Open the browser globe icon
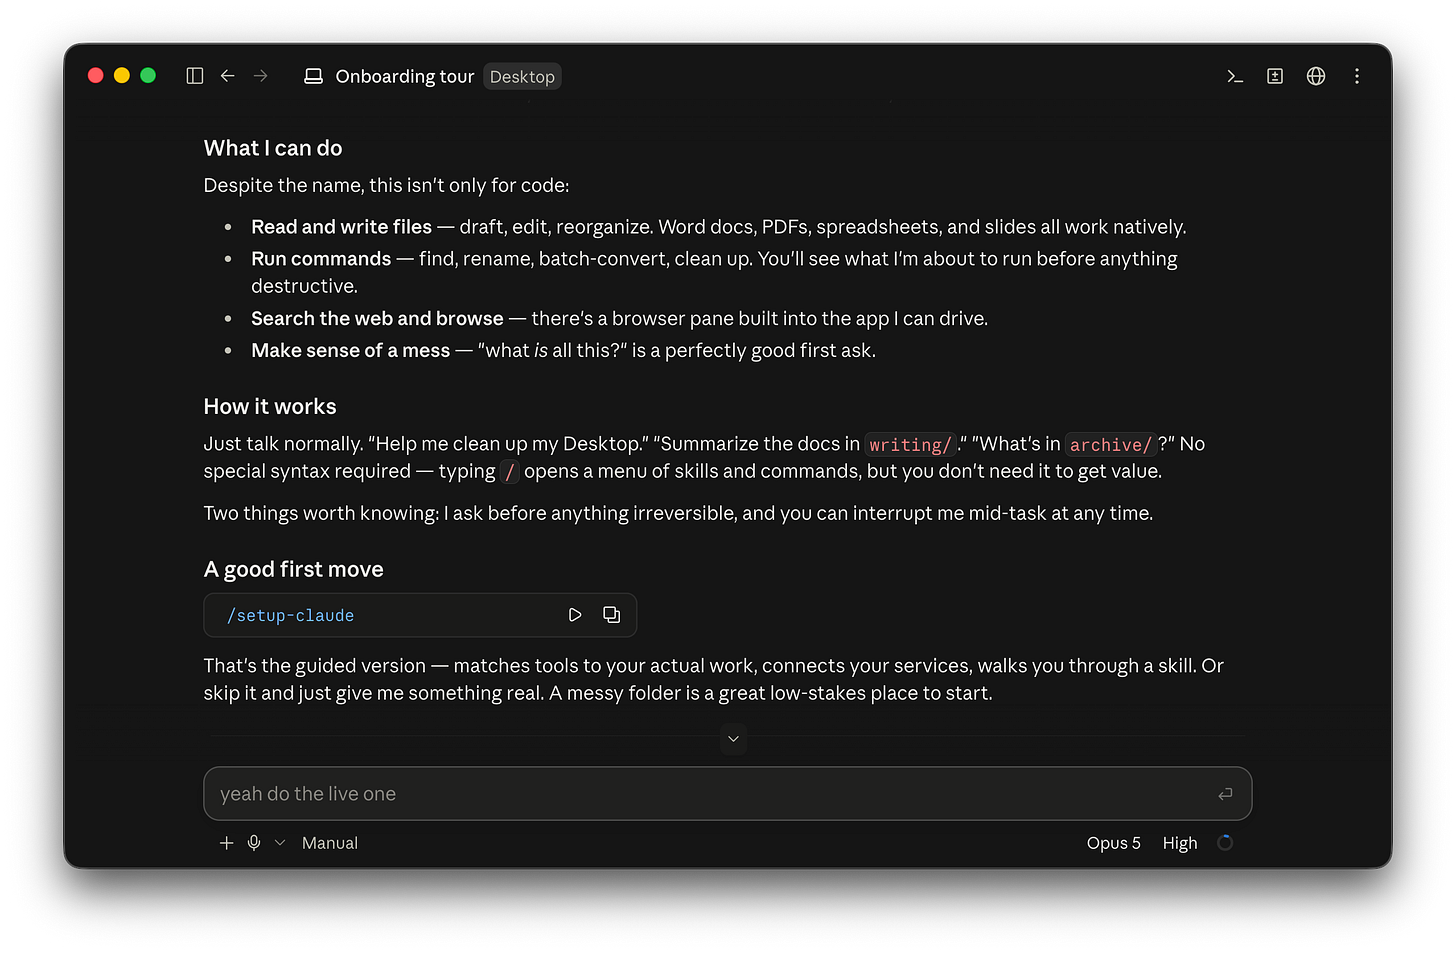This screenshot has width=1456, height=953. pos(1316,76)
